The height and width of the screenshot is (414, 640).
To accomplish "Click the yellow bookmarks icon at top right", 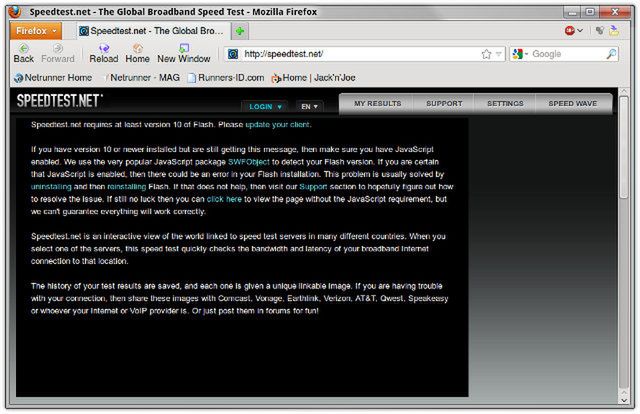I will pos(614,31).
